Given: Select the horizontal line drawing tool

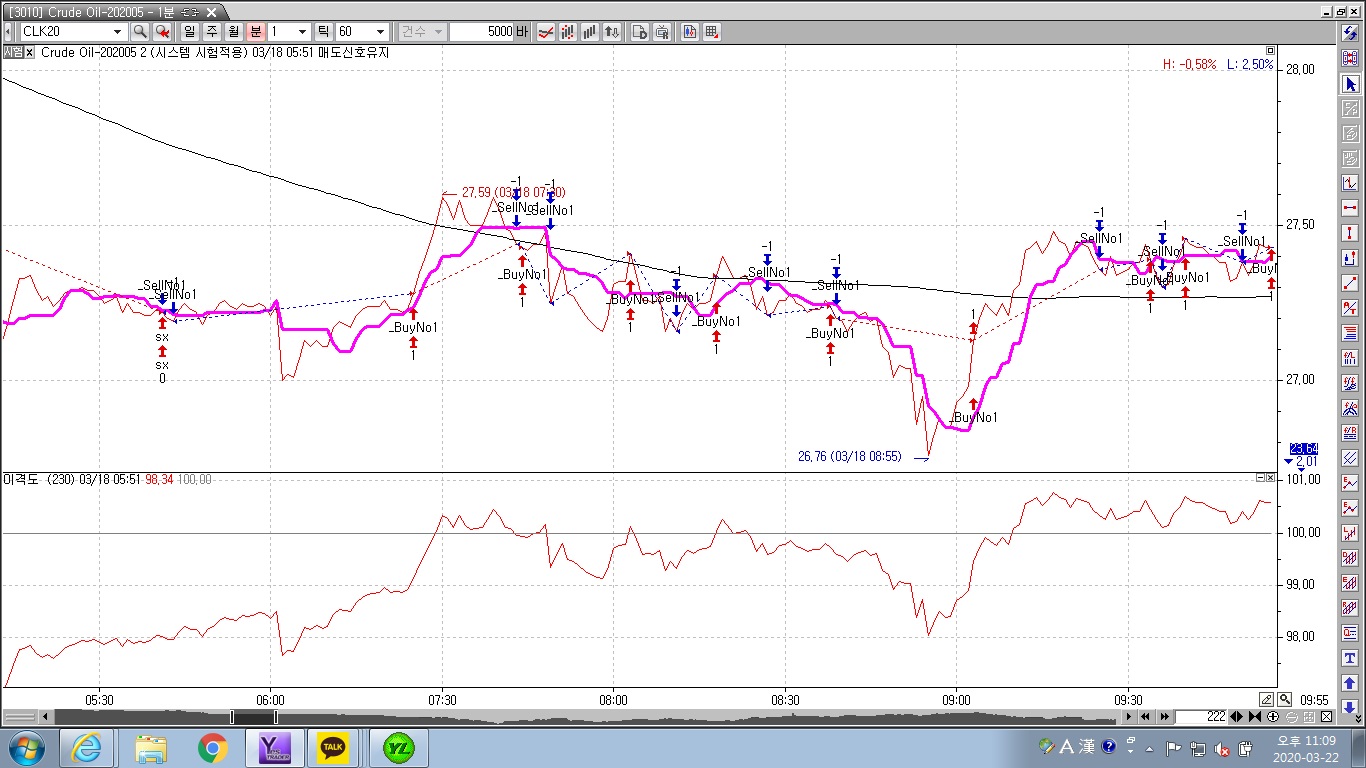Looking at the screenshot, I should [1350, 208].
